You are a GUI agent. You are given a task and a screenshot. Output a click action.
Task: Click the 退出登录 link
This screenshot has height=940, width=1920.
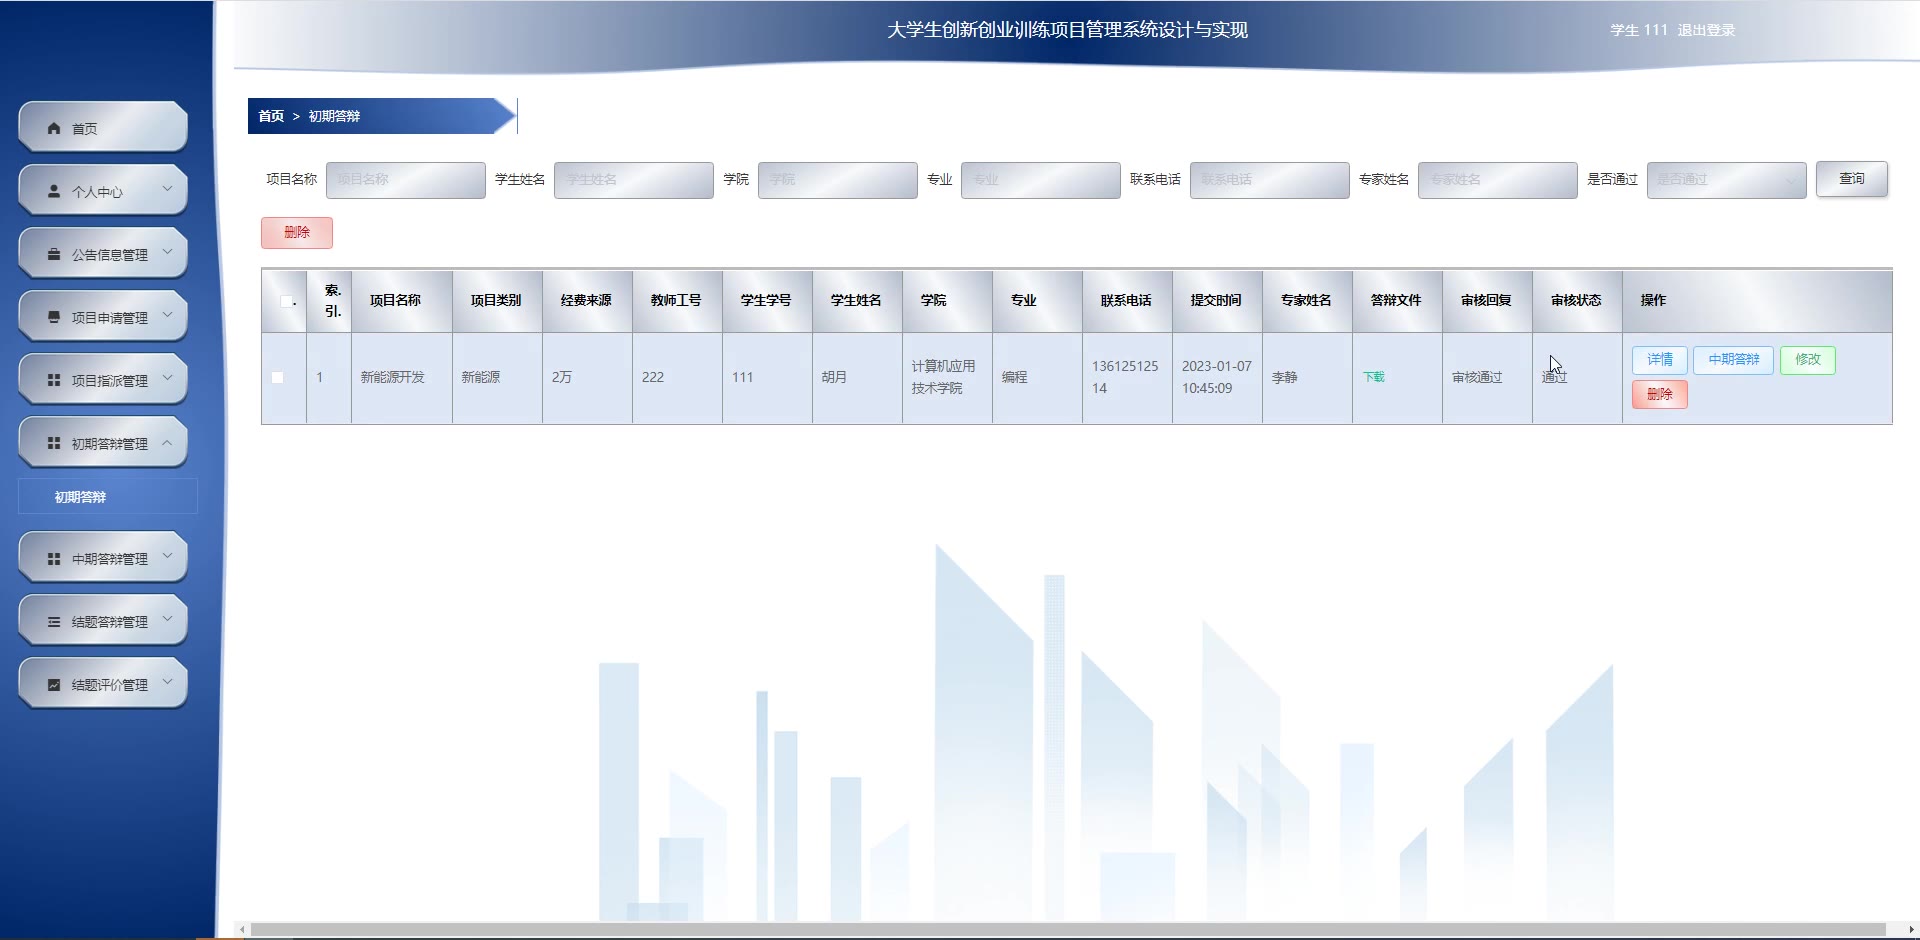[1706, 30]
